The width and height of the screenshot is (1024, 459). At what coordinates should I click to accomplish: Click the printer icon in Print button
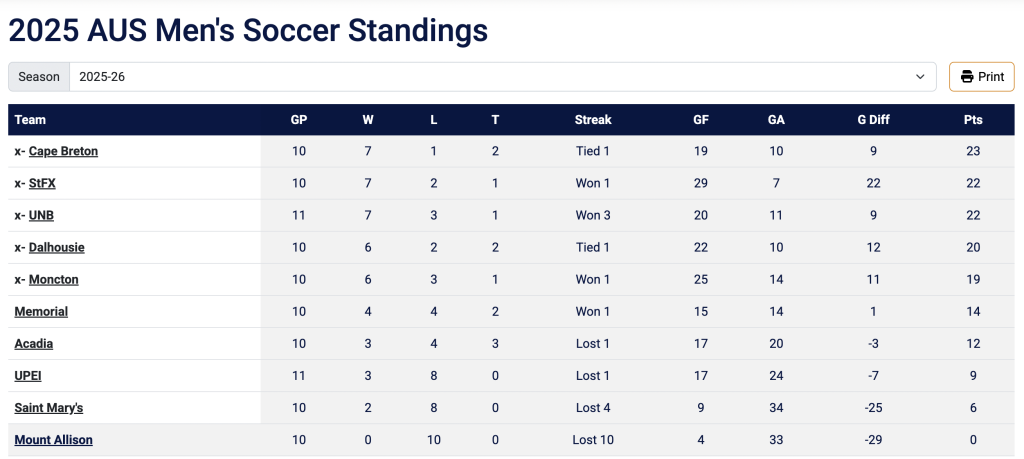click(967, 77)
